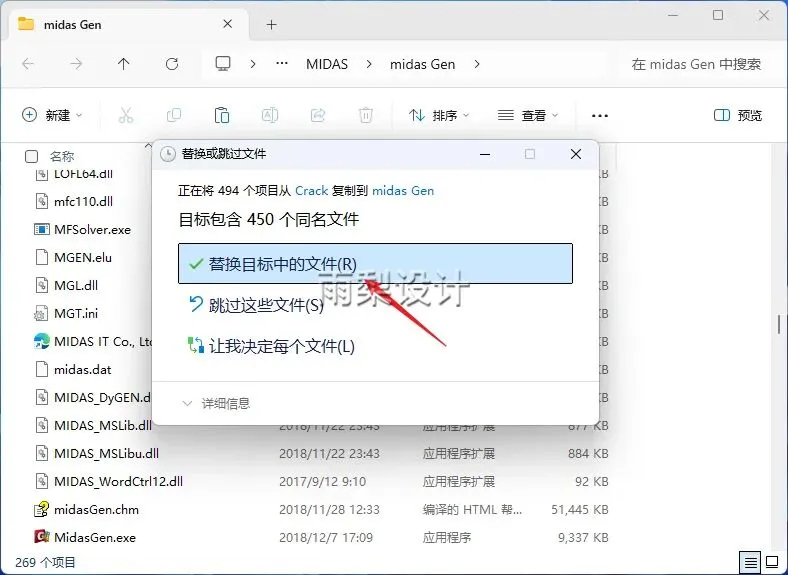The height and width of the screenshot is (575, 788).
Task: Click the Paste clipboard icon
Action: click(x=222, y=115)
